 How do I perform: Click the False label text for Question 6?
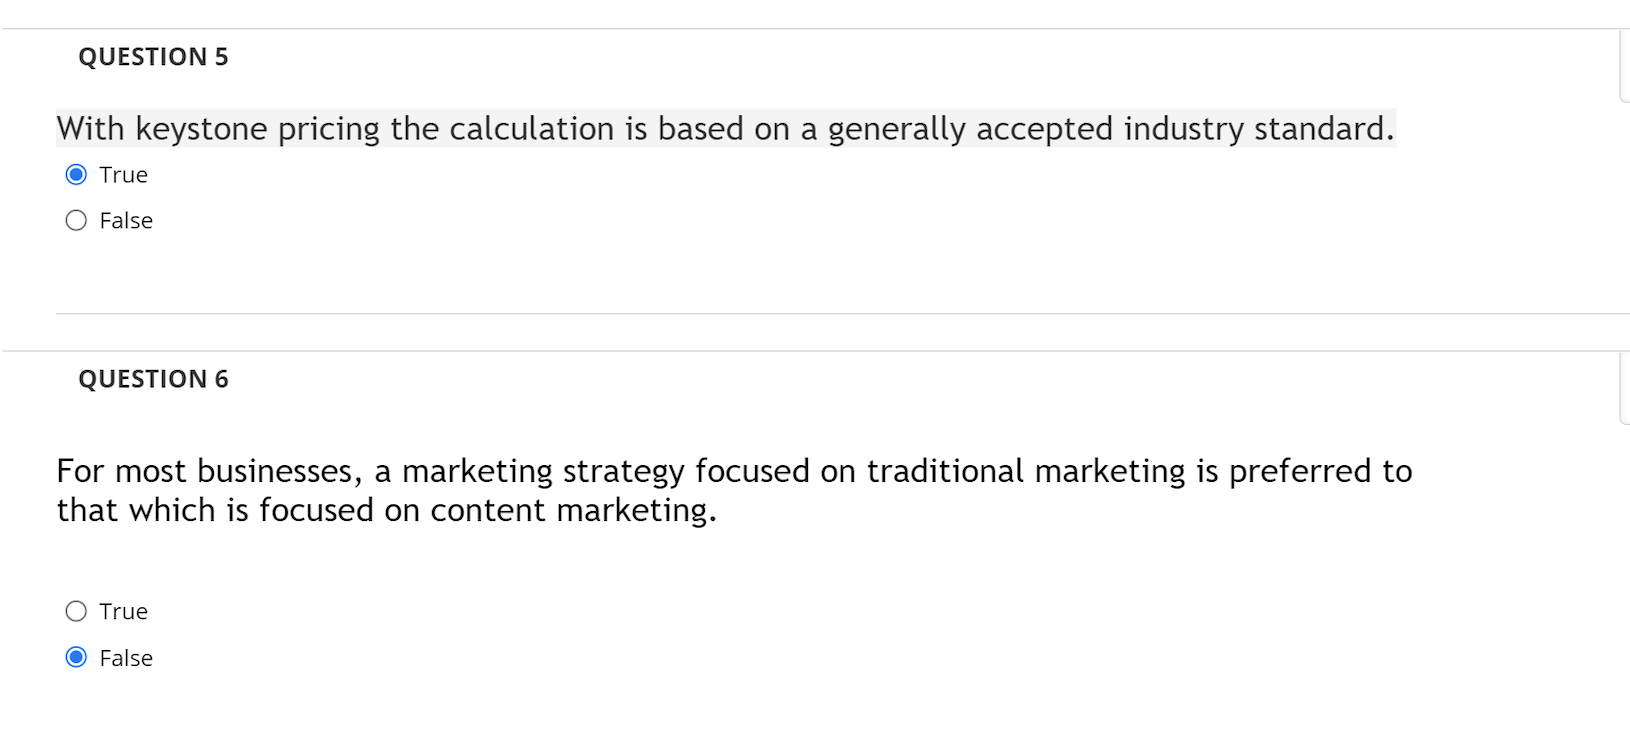[x=125, y=658]
